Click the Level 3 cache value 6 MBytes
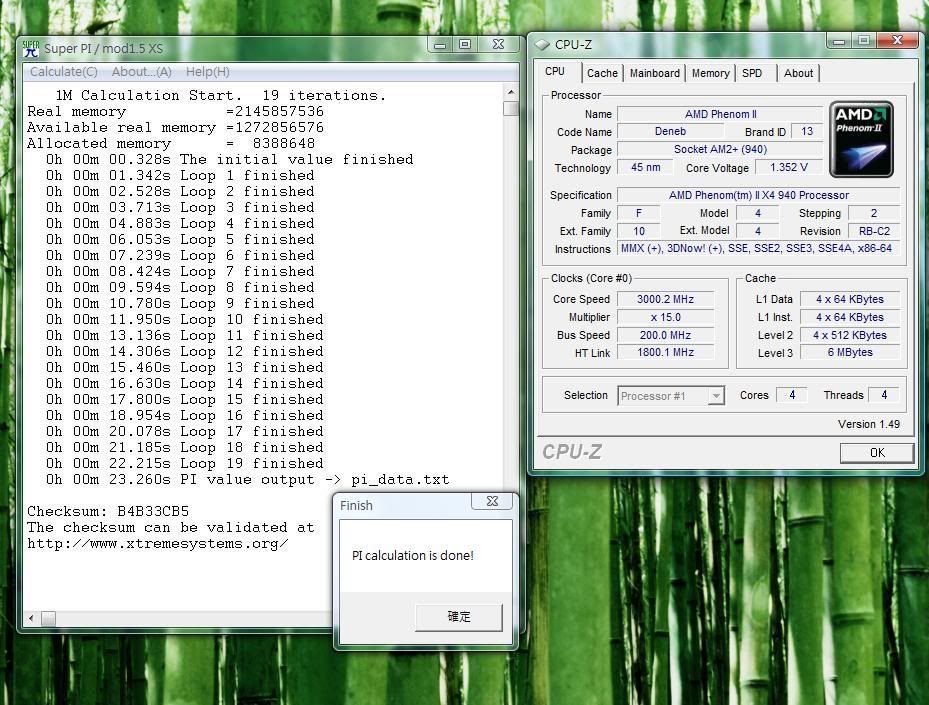 850,352
